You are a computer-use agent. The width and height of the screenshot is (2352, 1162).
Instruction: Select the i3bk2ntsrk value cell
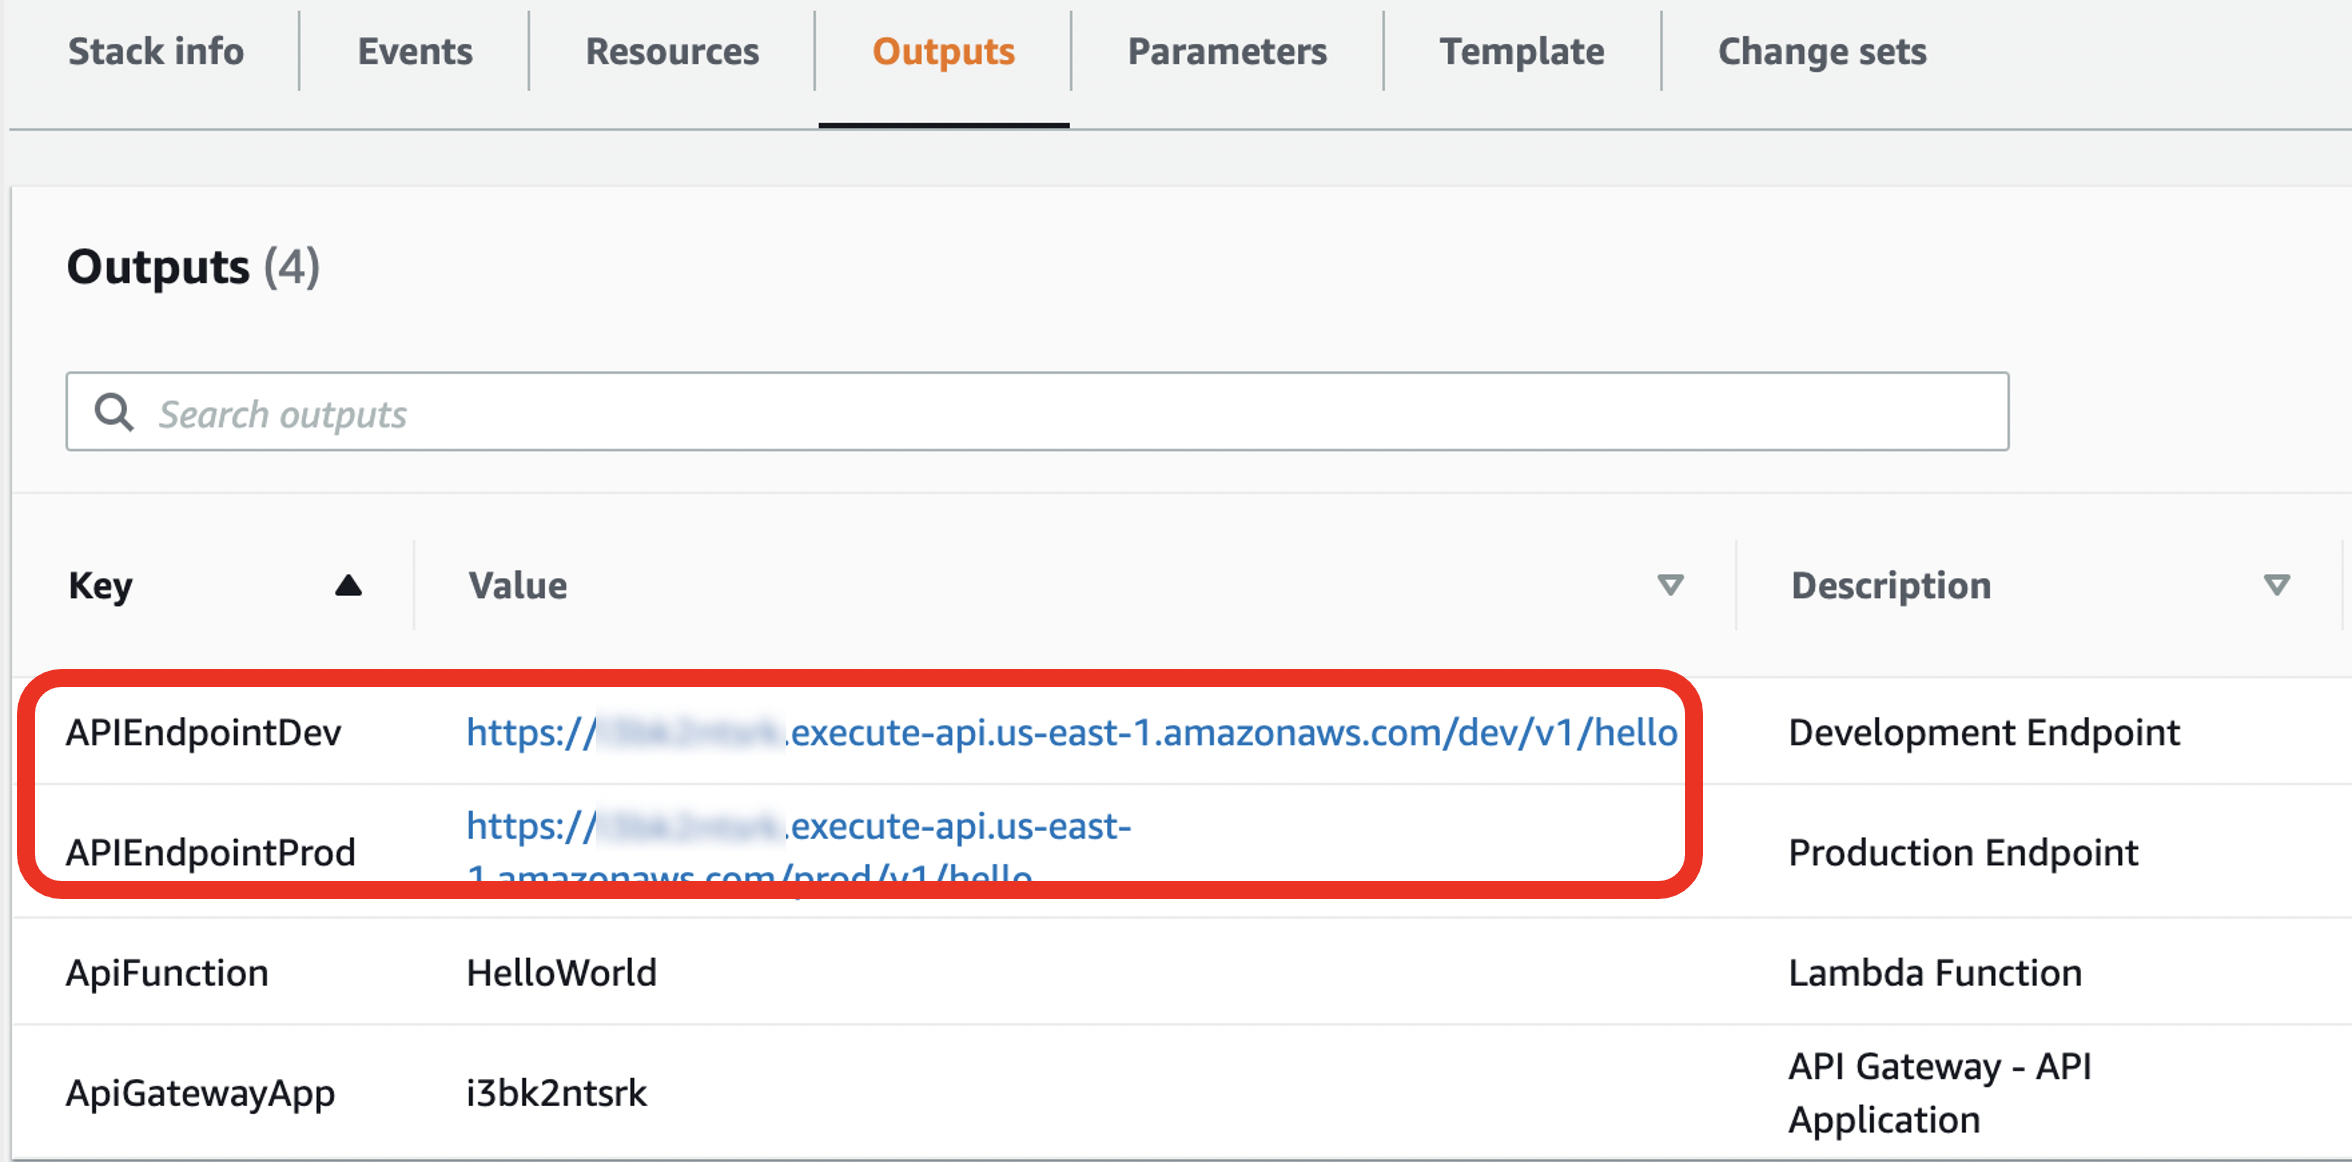556,1093
